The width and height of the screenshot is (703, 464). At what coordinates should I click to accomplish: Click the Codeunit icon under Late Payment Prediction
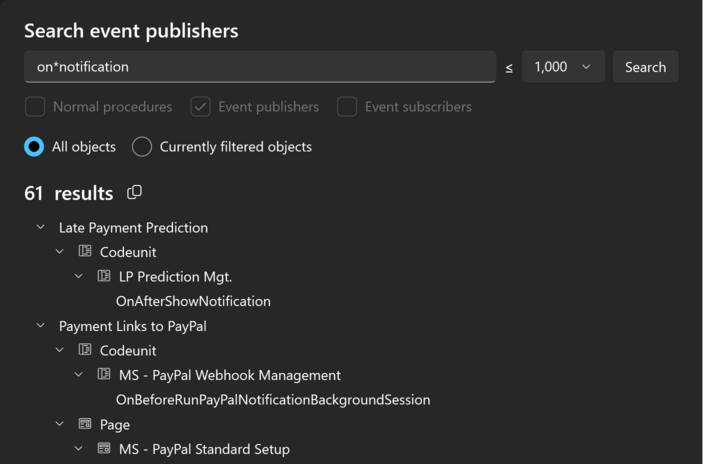[85, 251]
